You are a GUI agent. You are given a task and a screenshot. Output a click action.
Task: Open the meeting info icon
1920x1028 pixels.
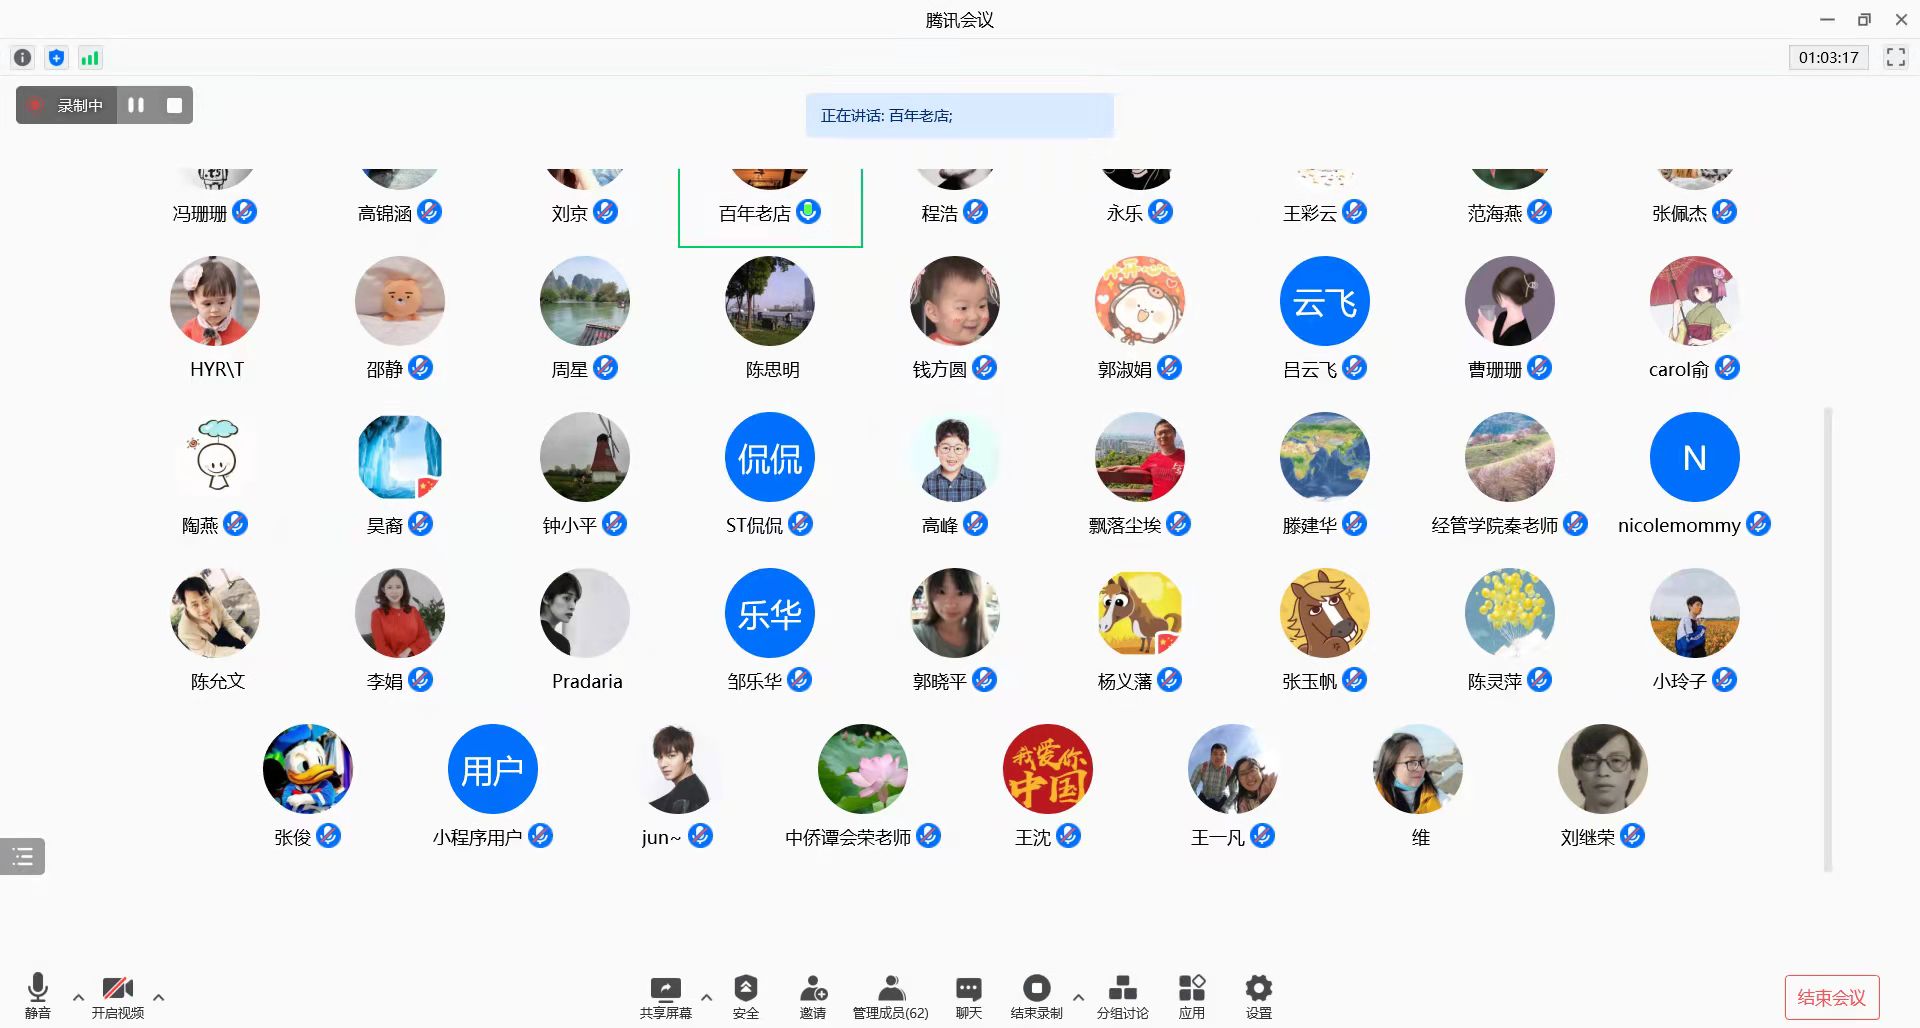pos(22,58)
